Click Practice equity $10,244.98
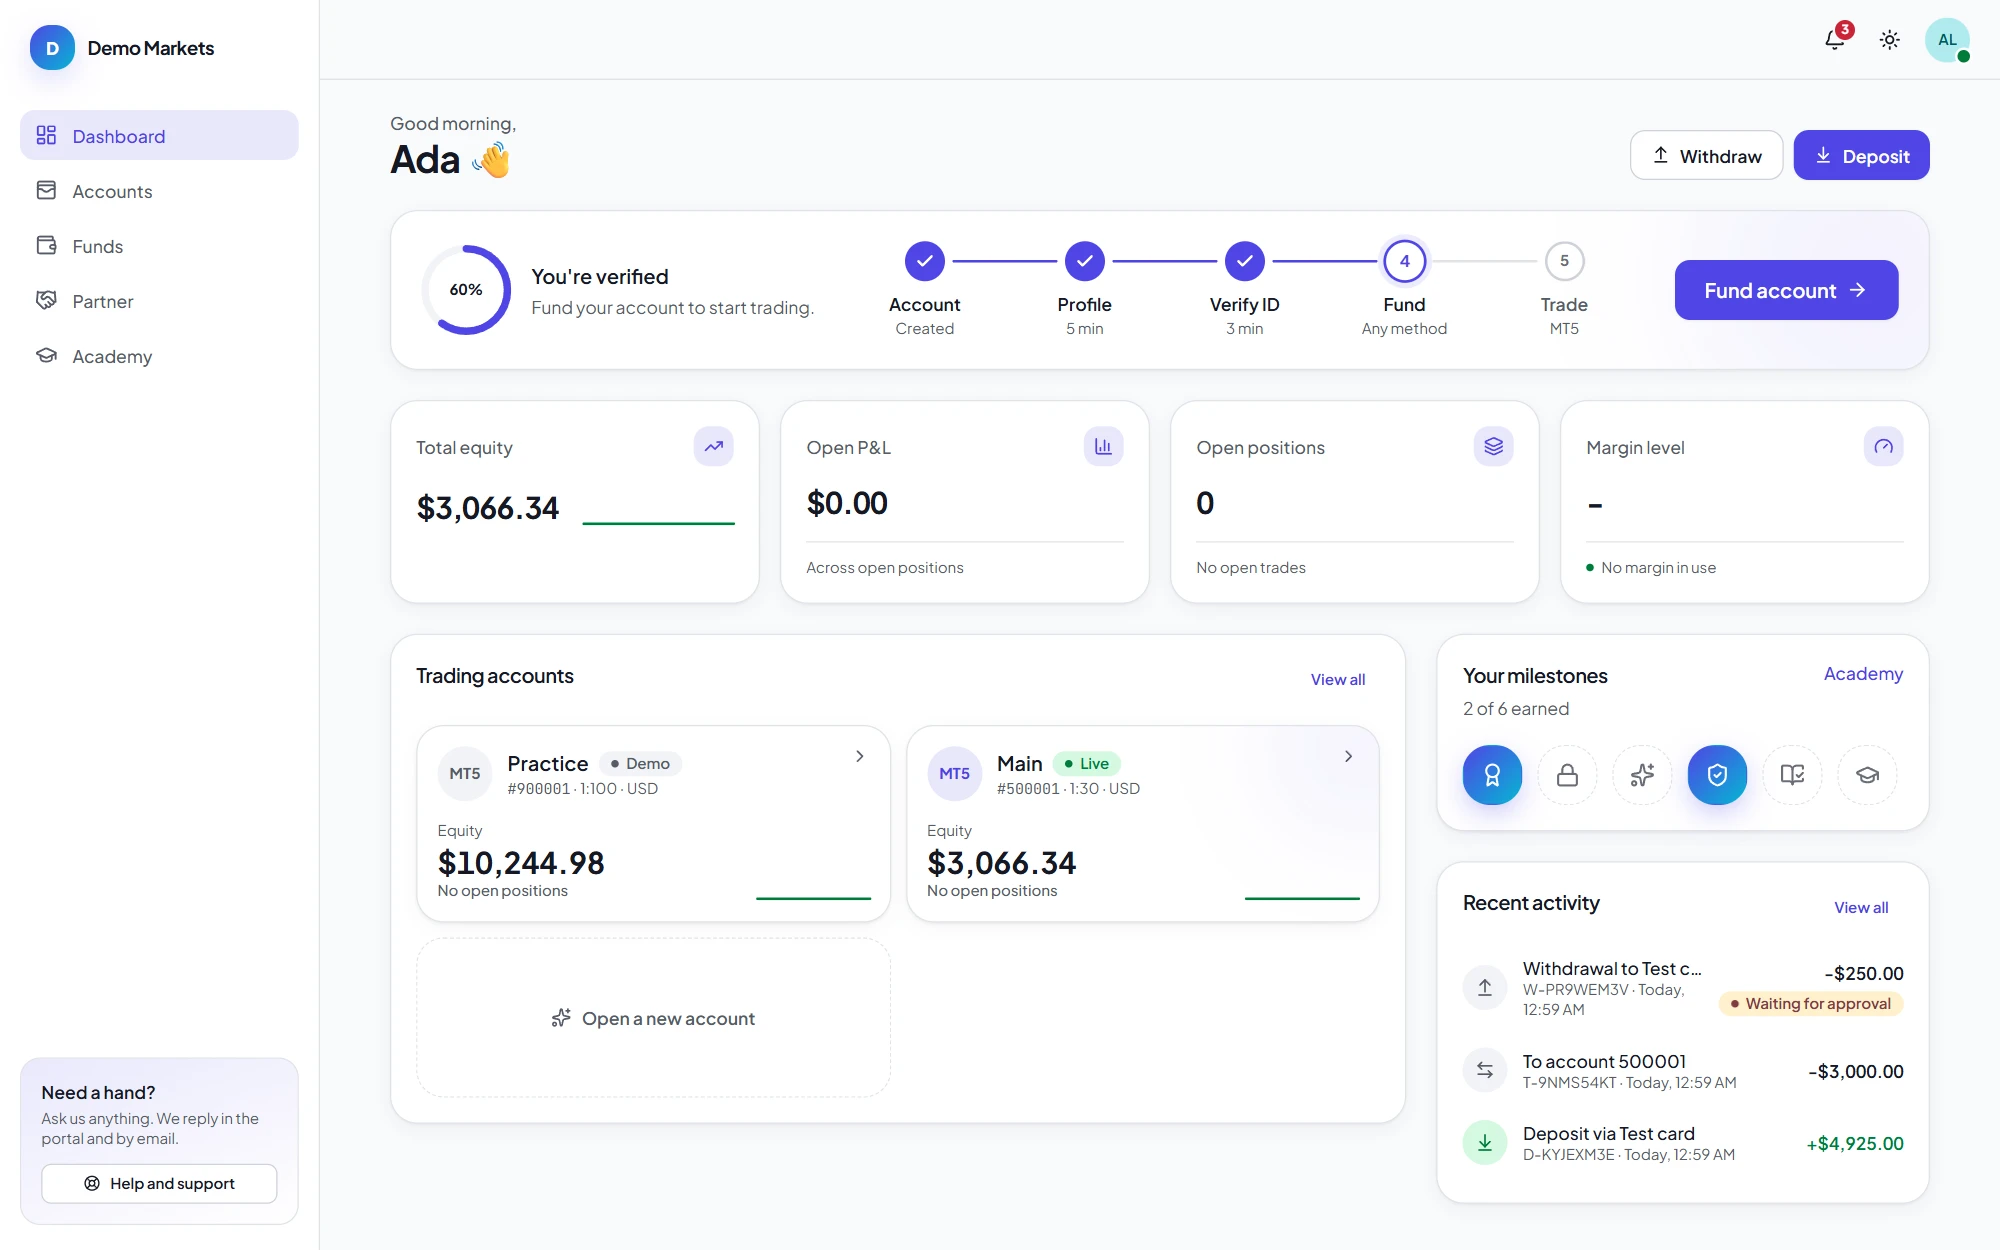Viewport: 2000px width, 1250px height. coord(521,863)
